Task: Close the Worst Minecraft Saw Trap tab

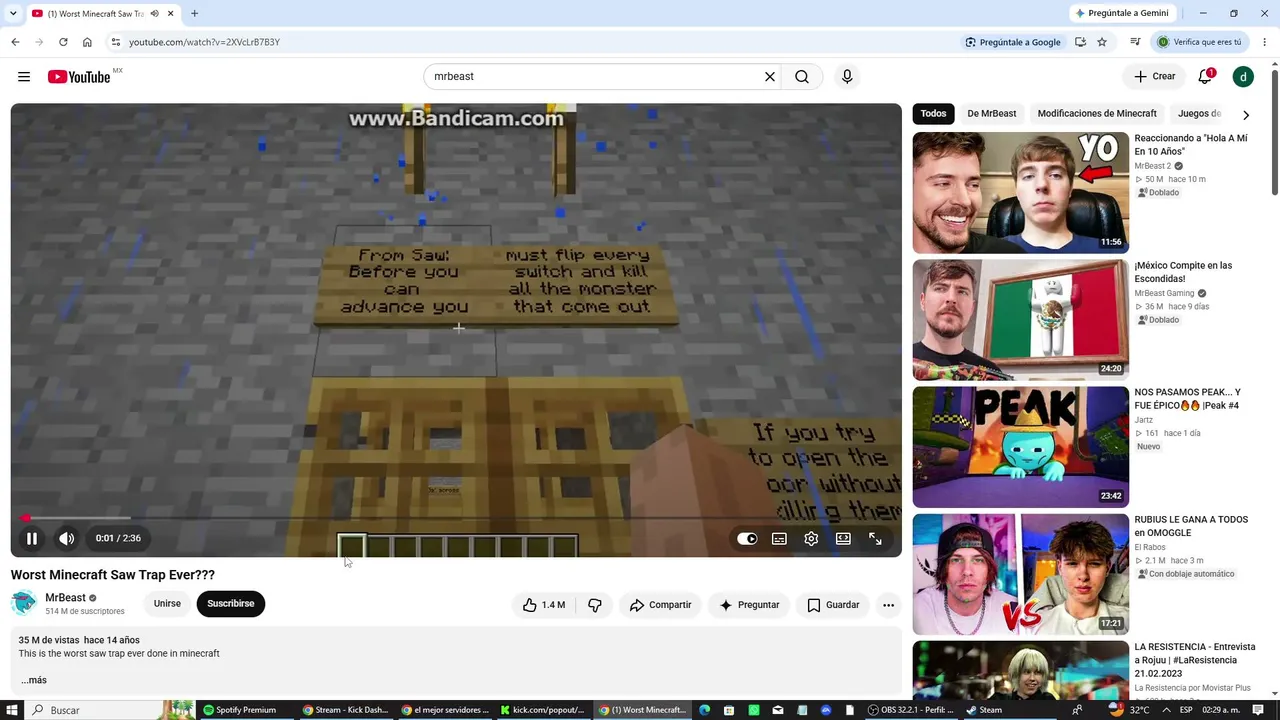Action: [x=171, y=14]
